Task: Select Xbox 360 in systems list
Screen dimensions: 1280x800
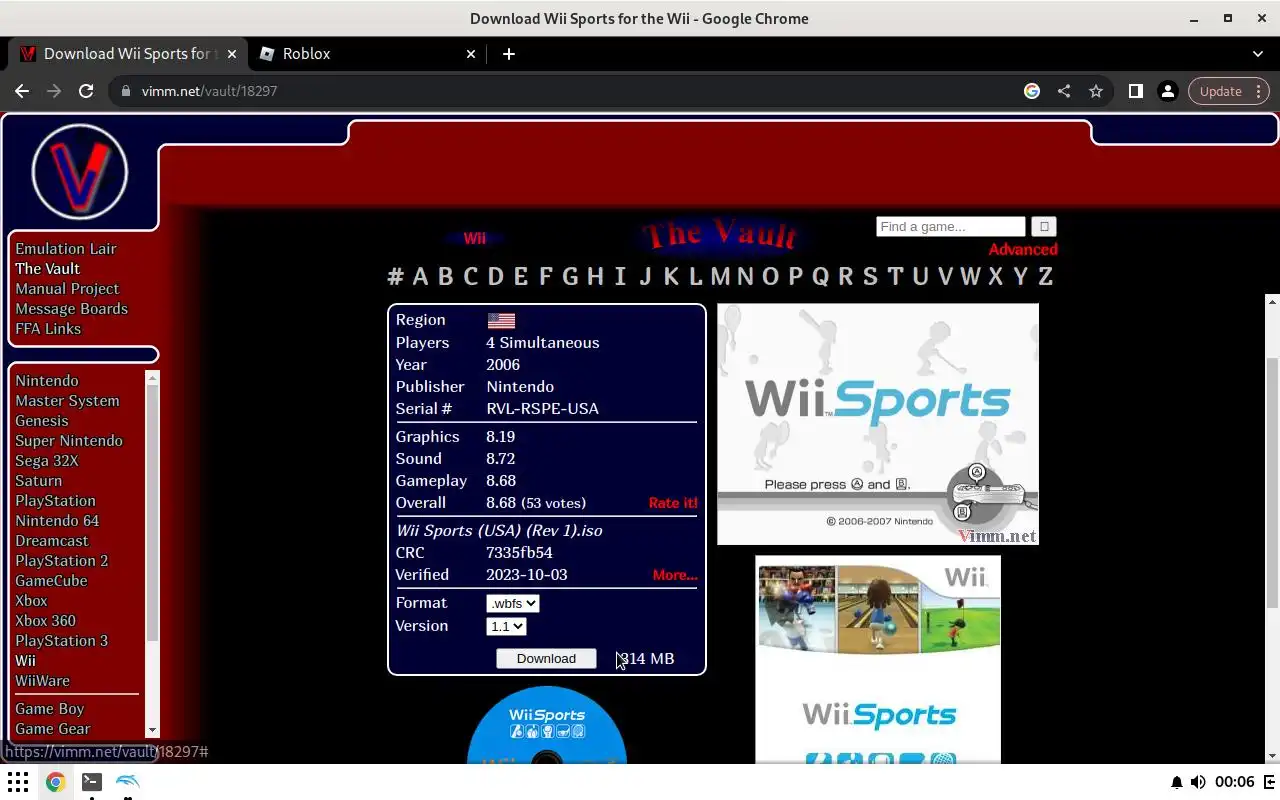Action: [45, 621]
